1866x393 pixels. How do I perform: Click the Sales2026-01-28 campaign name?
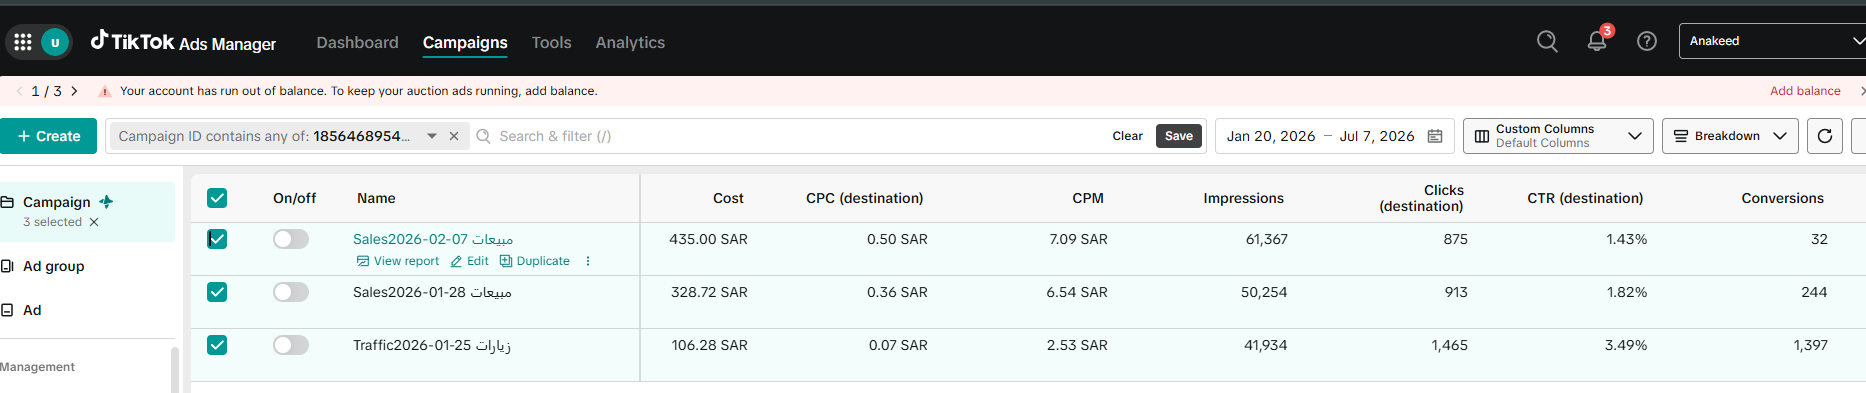coord(432,292)
